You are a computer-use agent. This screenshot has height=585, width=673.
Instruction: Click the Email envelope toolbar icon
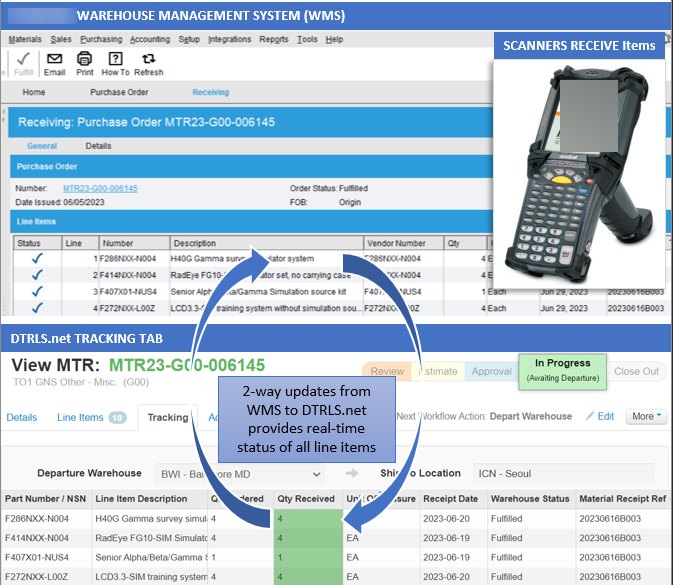55,58
